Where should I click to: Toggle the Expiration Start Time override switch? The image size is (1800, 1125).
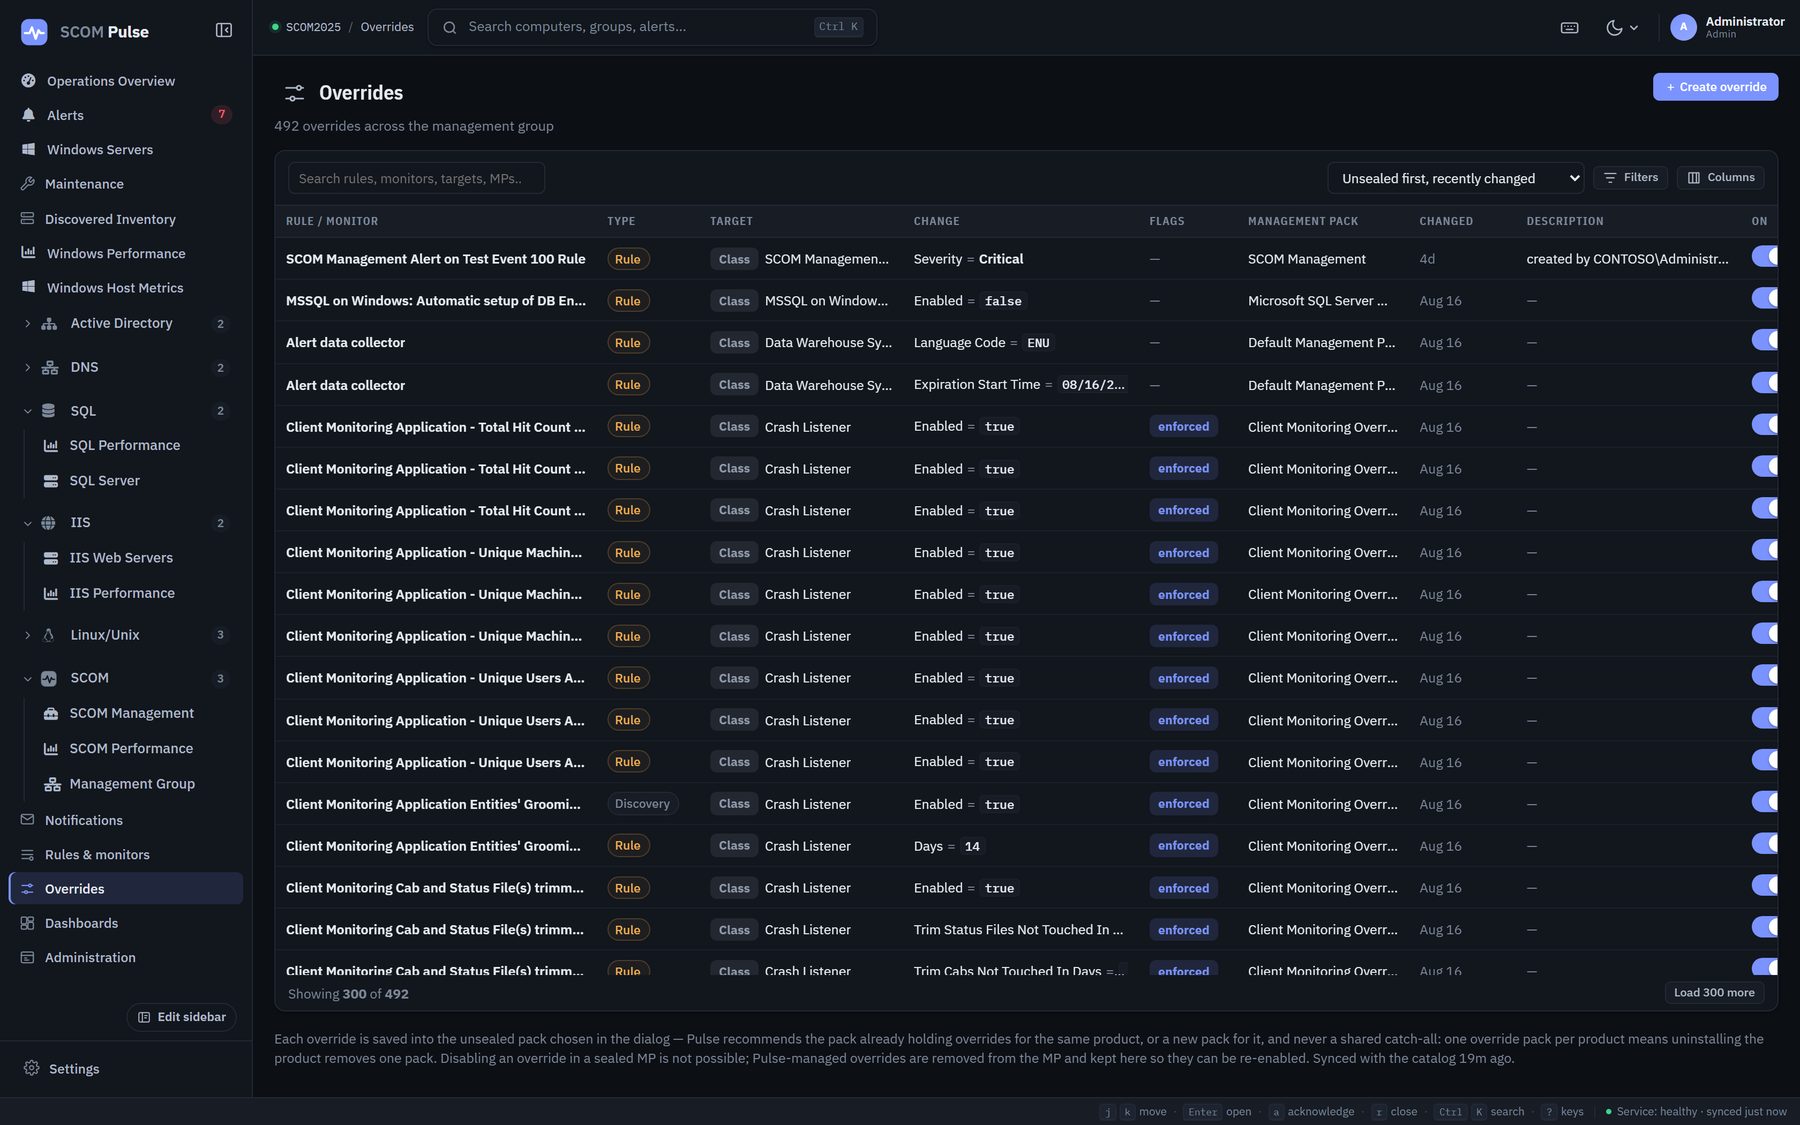[1765, 383]
